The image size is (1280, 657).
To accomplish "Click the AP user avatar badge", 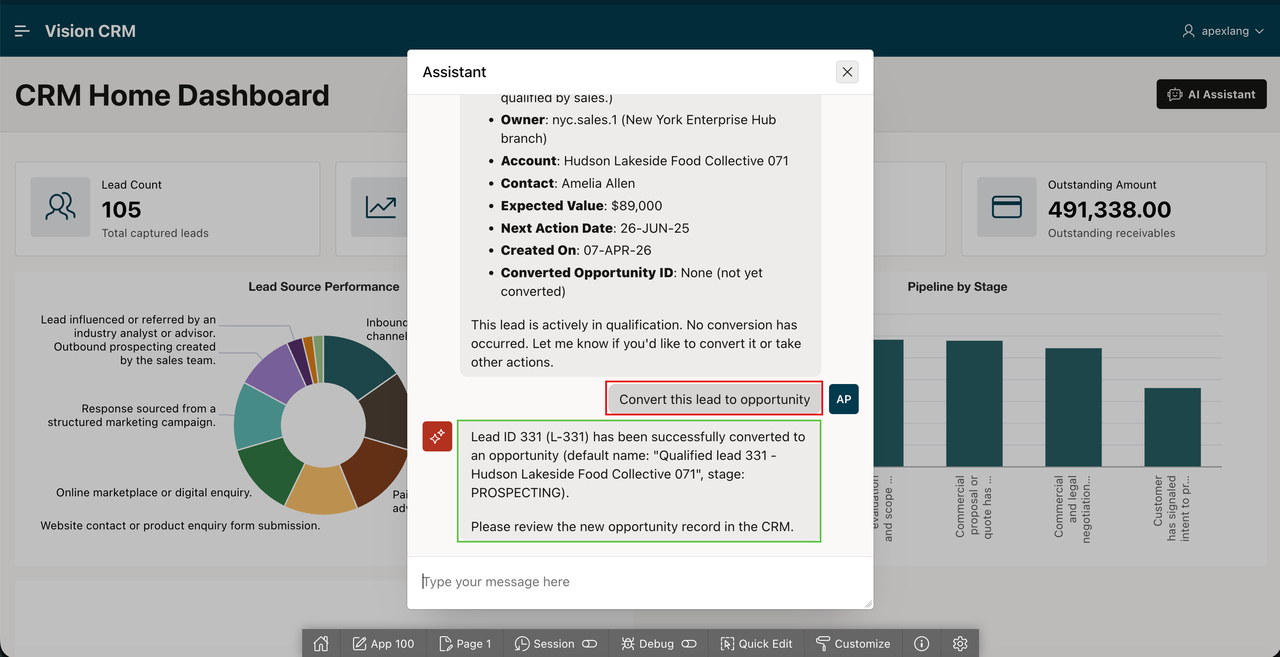I will point(844,399).
